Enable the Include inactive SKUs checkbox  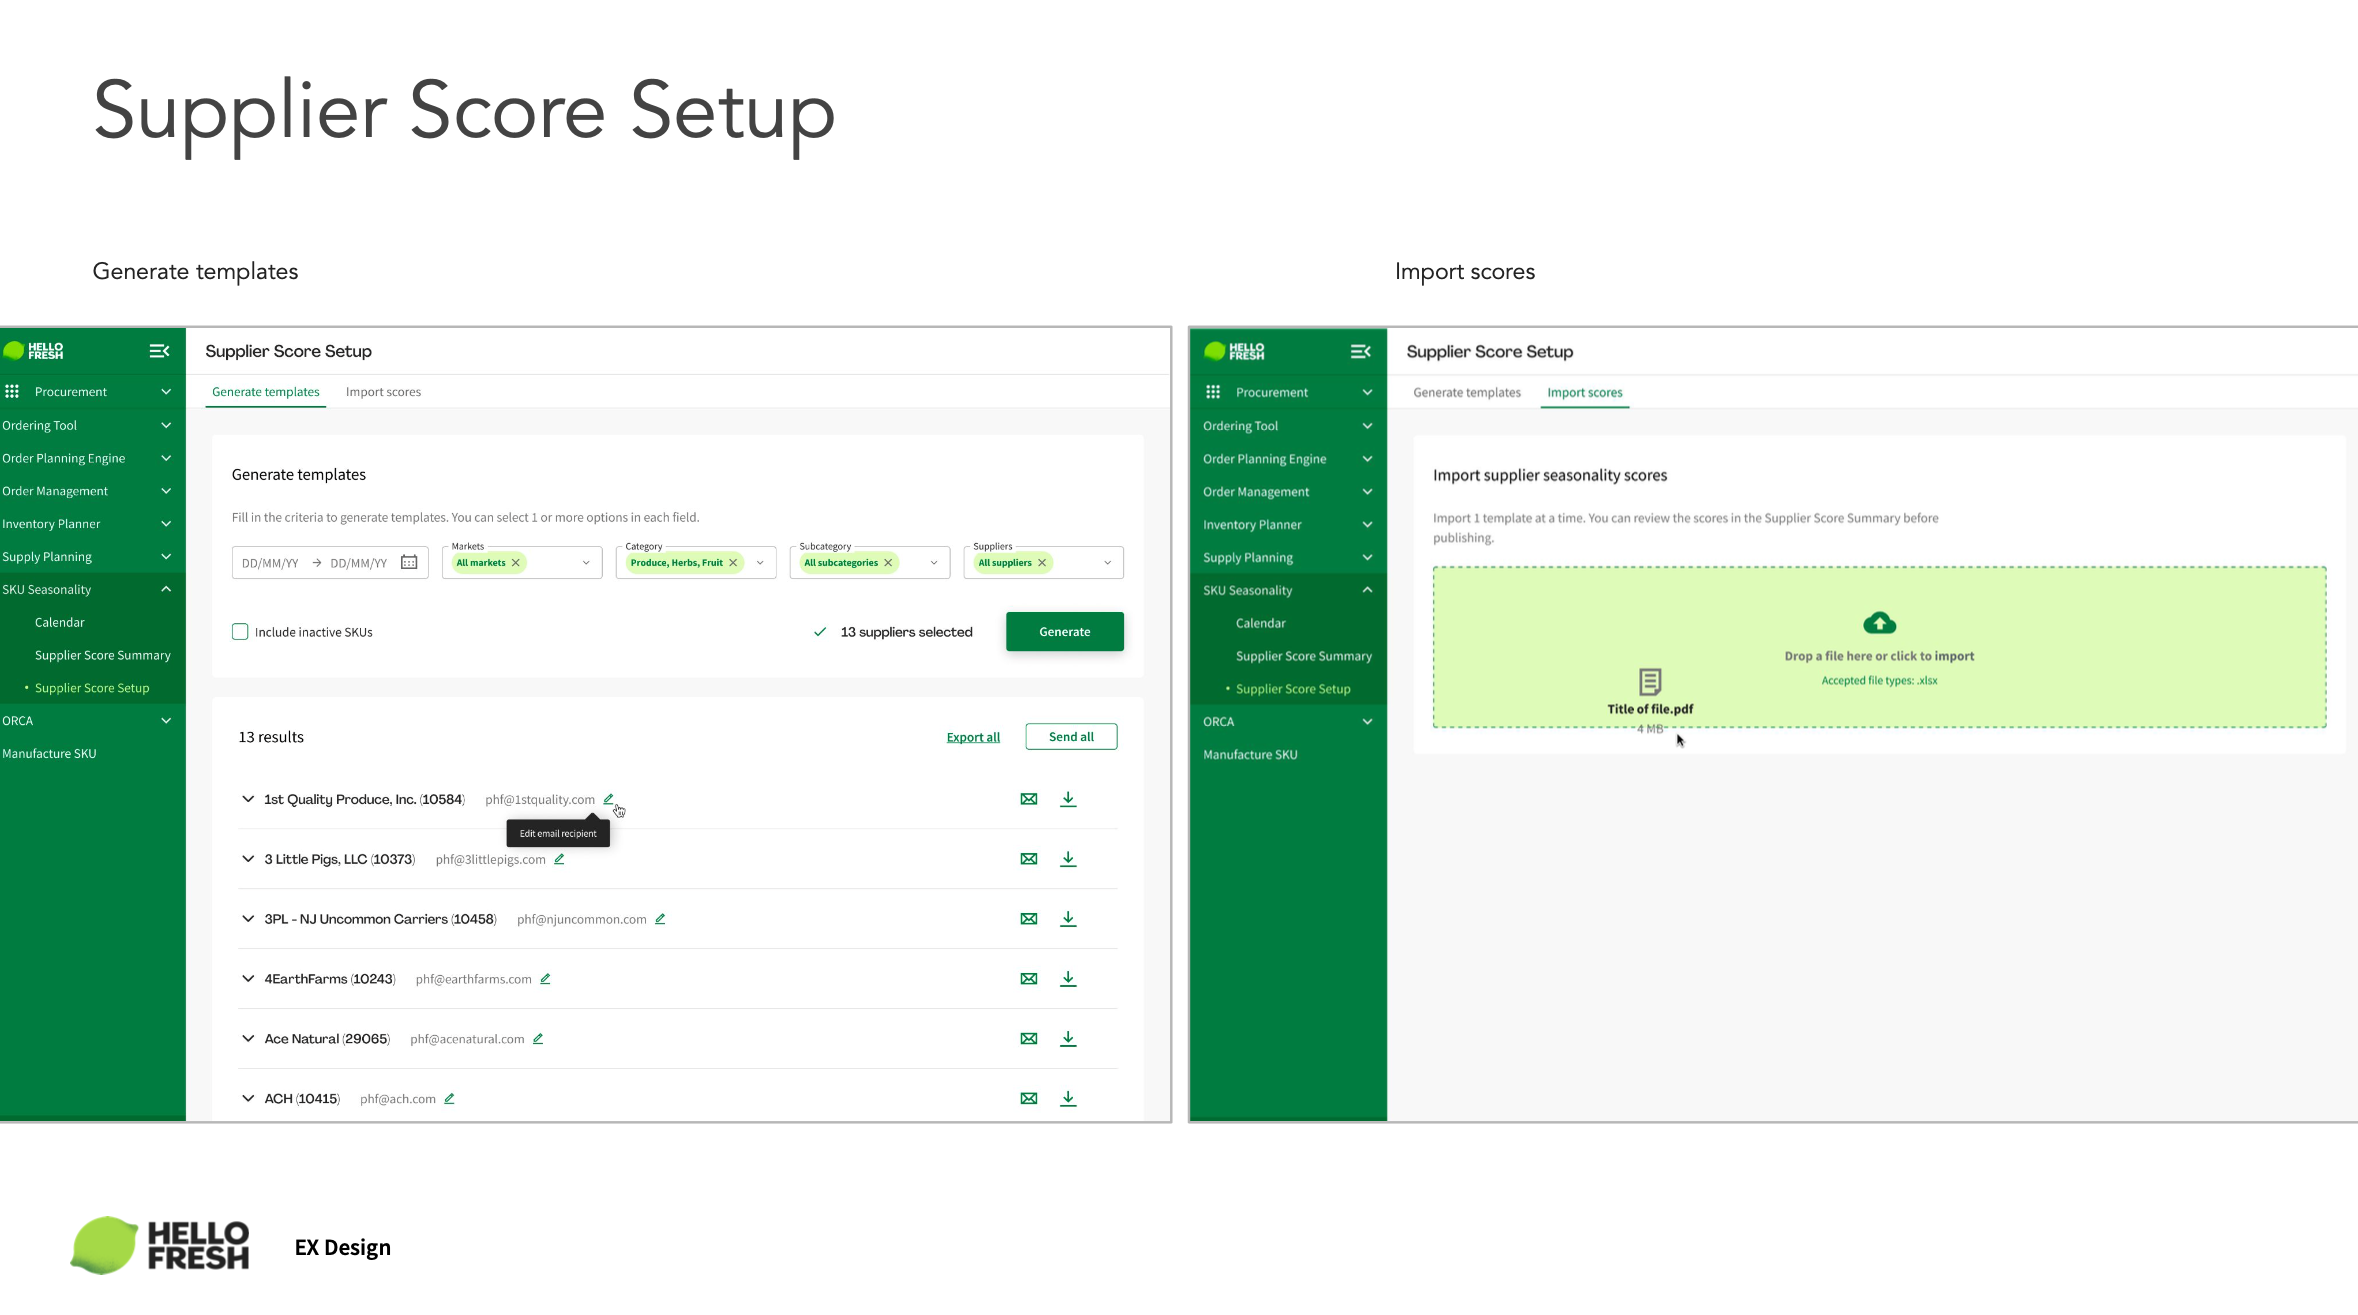pyautogui.click(x=240, y=632)
